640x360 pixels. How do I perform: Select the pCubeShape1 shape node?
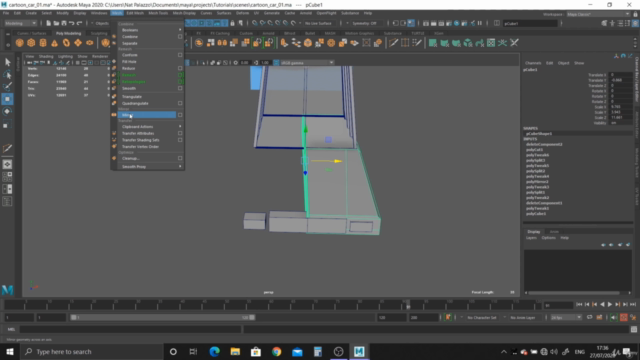[539, 134]
